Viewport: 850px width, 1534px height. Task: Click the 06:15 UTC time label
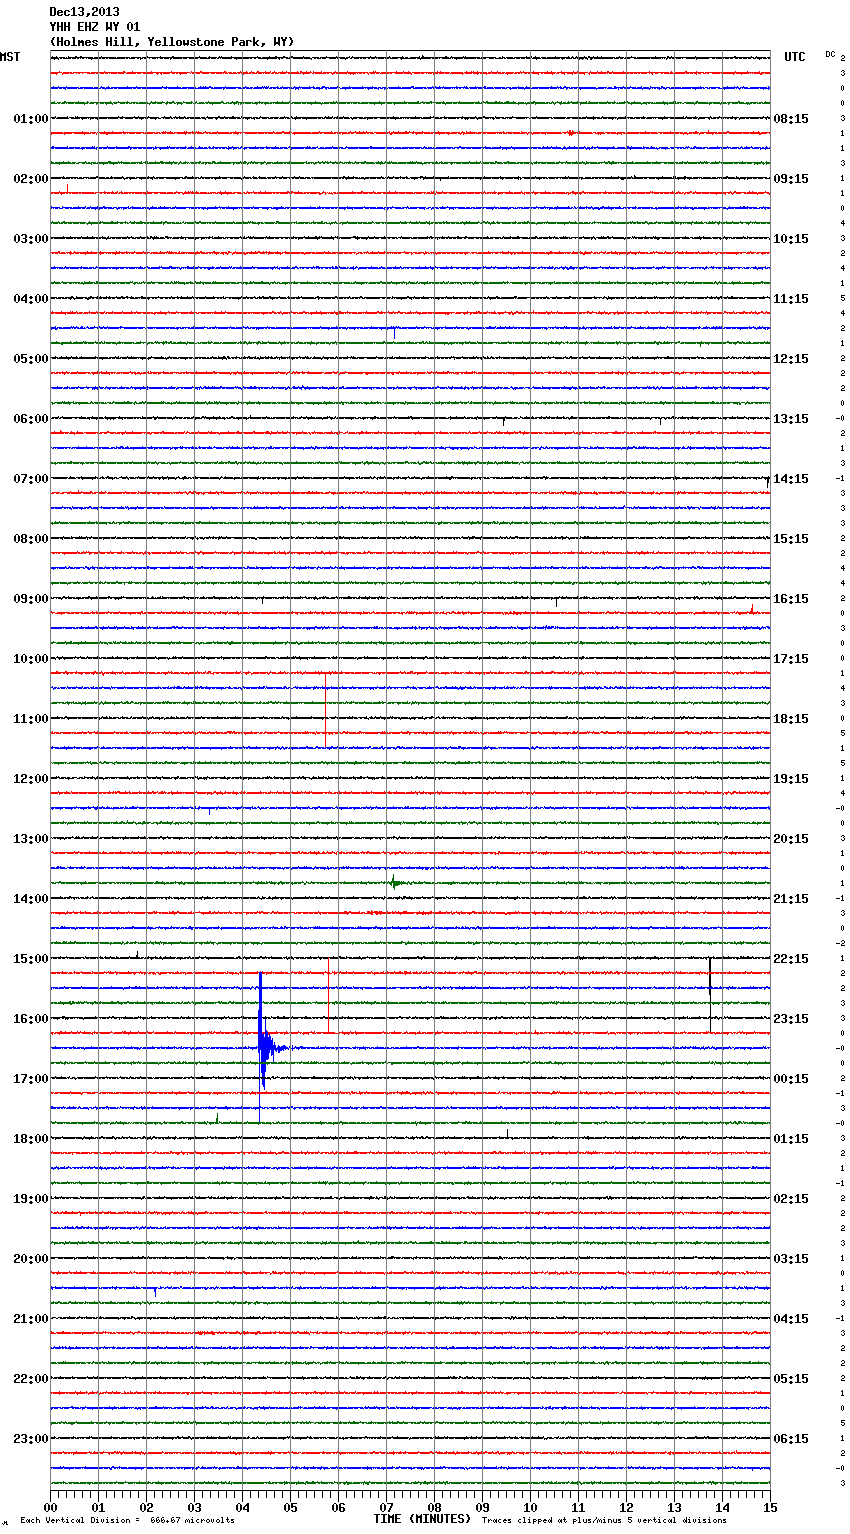[x=791, y=1439]
